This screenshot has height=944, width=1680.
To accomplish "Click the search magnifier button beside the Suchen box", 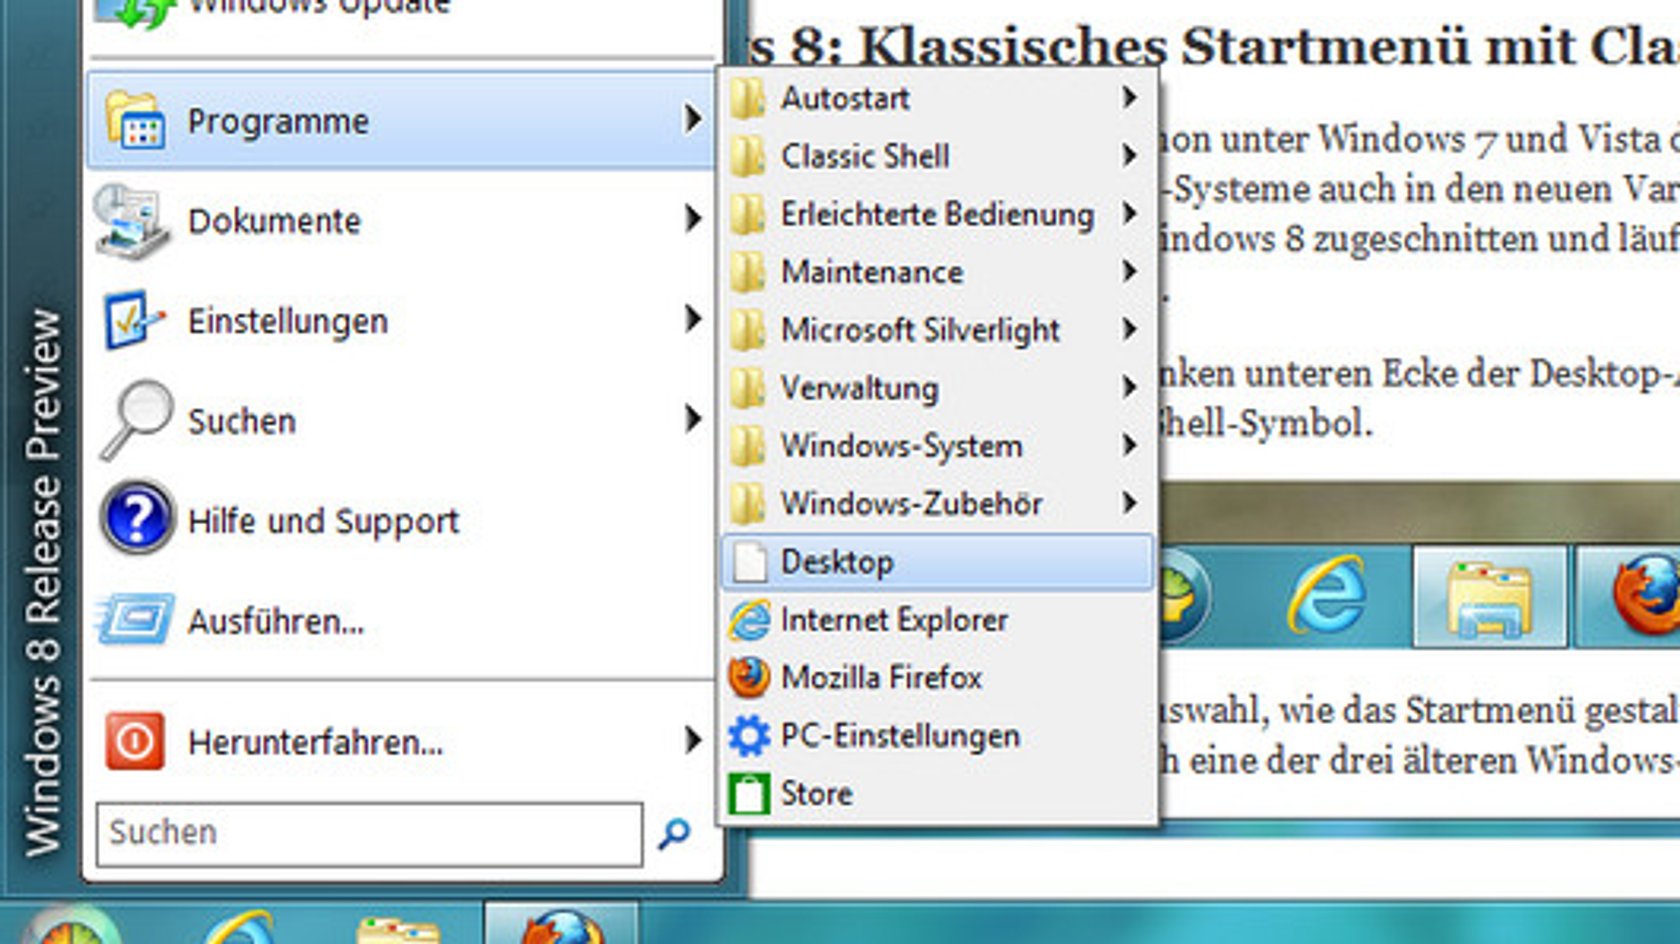I will (x=674, y=833).
